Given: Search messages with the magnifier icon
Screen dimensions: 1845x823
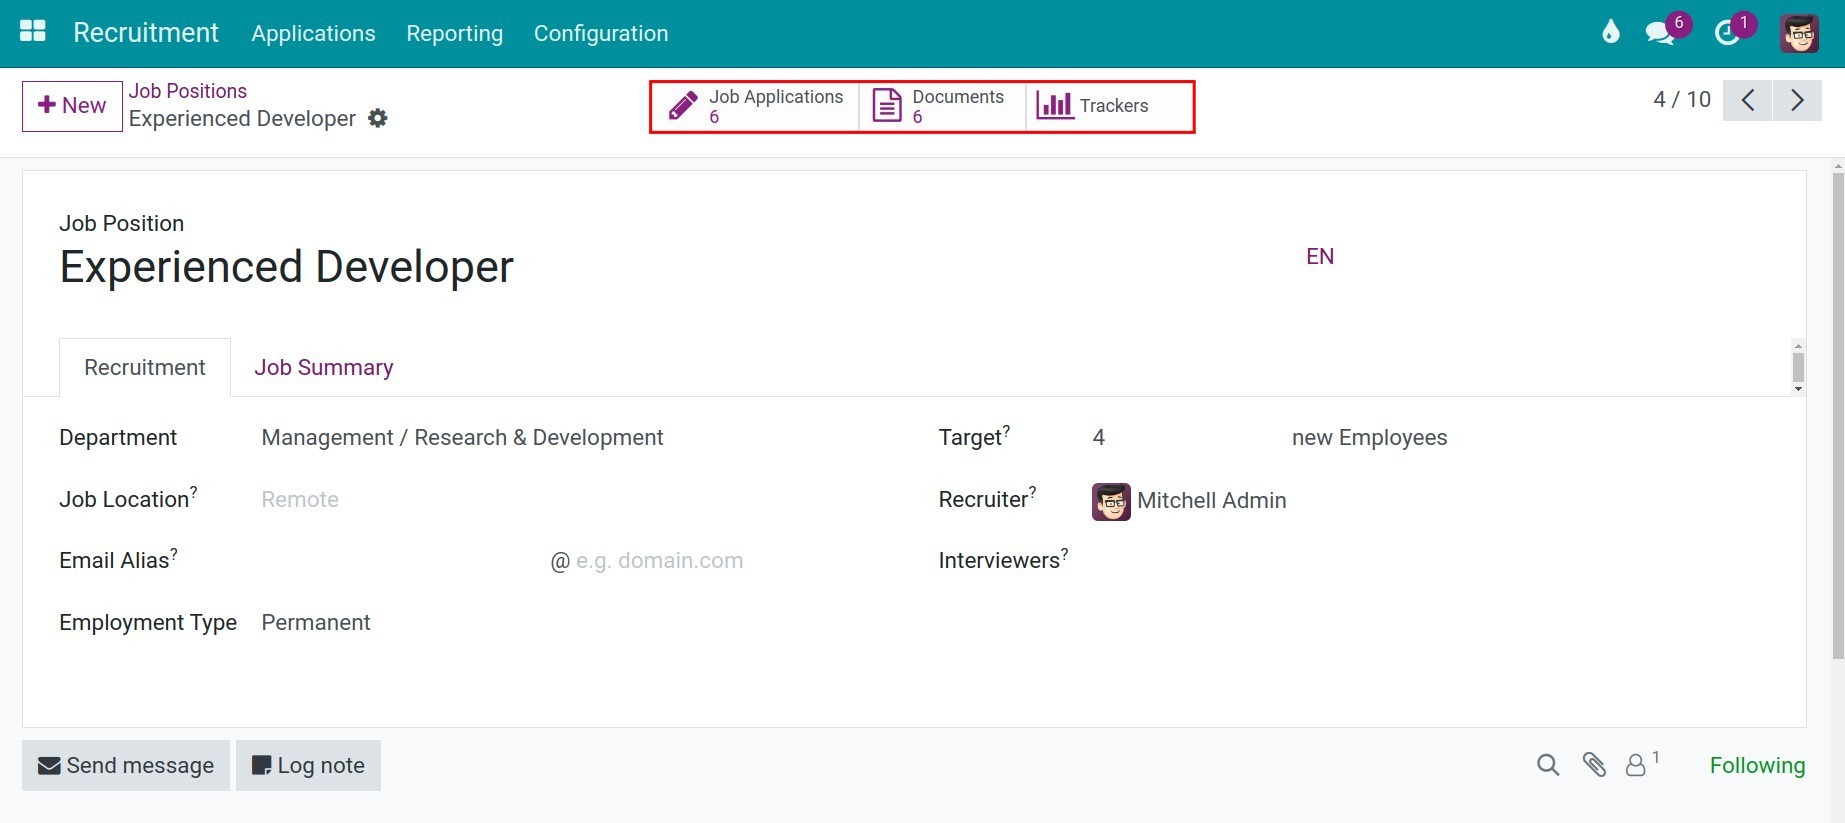Looking at the screenshot, I should tap(1547, 766).
